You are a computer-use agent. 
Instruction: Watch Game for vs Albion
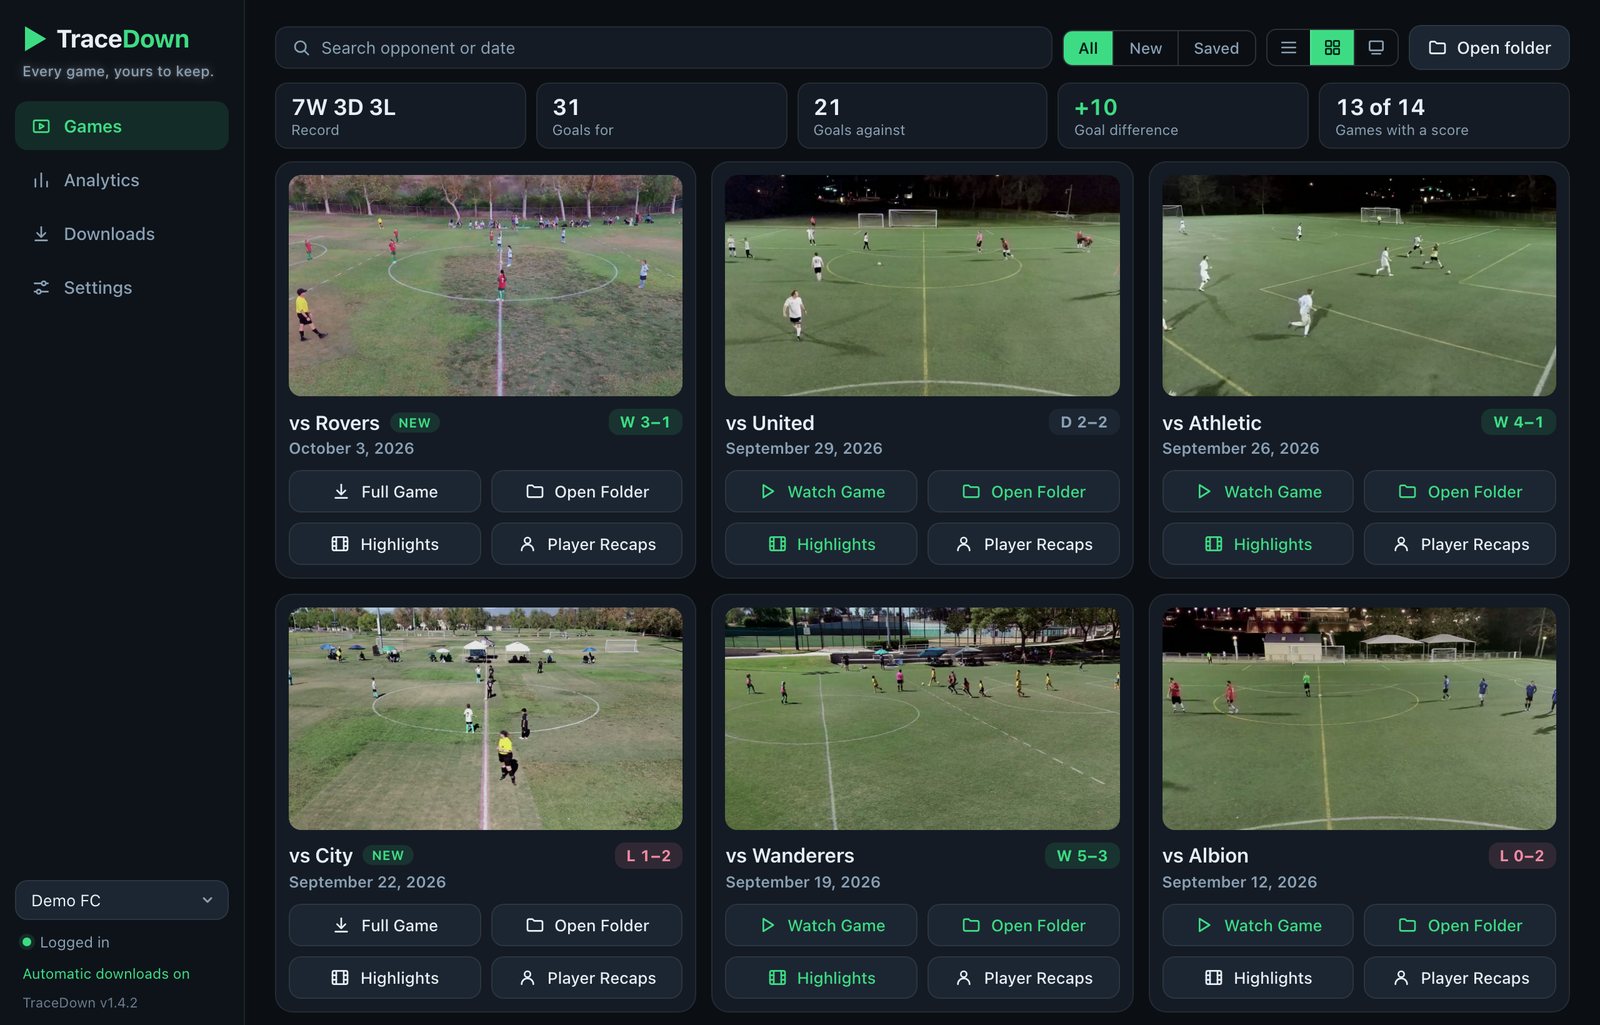pos(1258,926)
